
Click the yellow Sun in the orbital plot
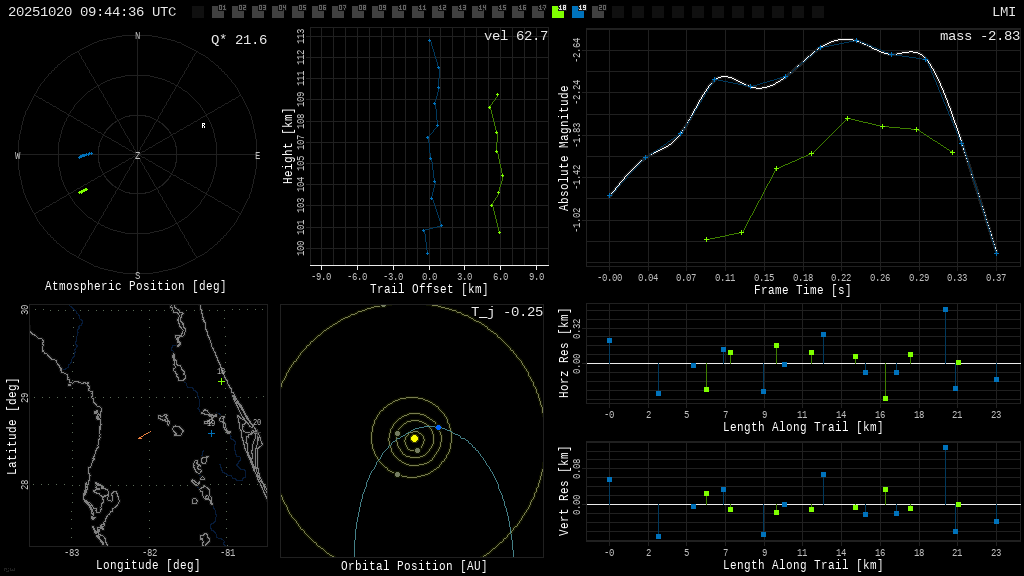[x=414, y=438]
